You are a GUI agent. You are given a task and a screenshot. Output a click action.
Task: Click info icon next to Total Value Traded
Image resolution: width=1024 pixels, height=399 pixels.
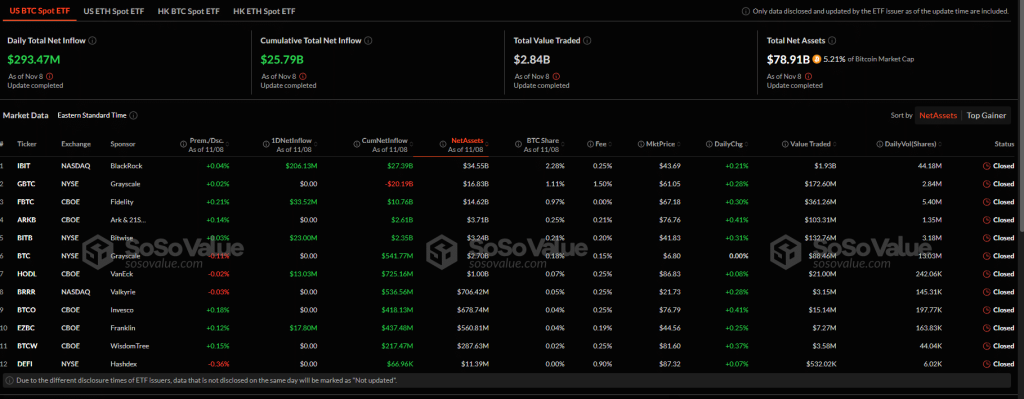587,40
